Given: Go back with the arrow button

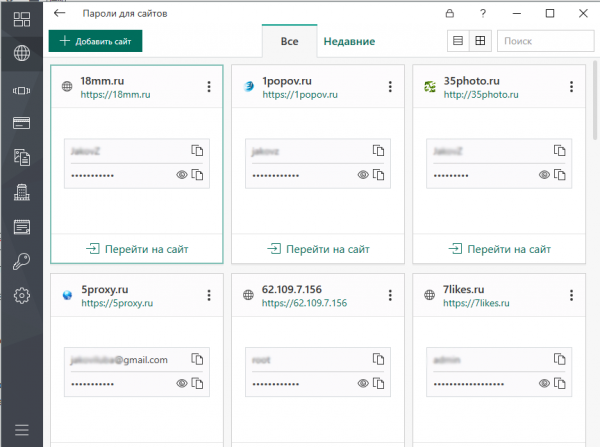Looking at the screenshot, I should click(60, 13).
